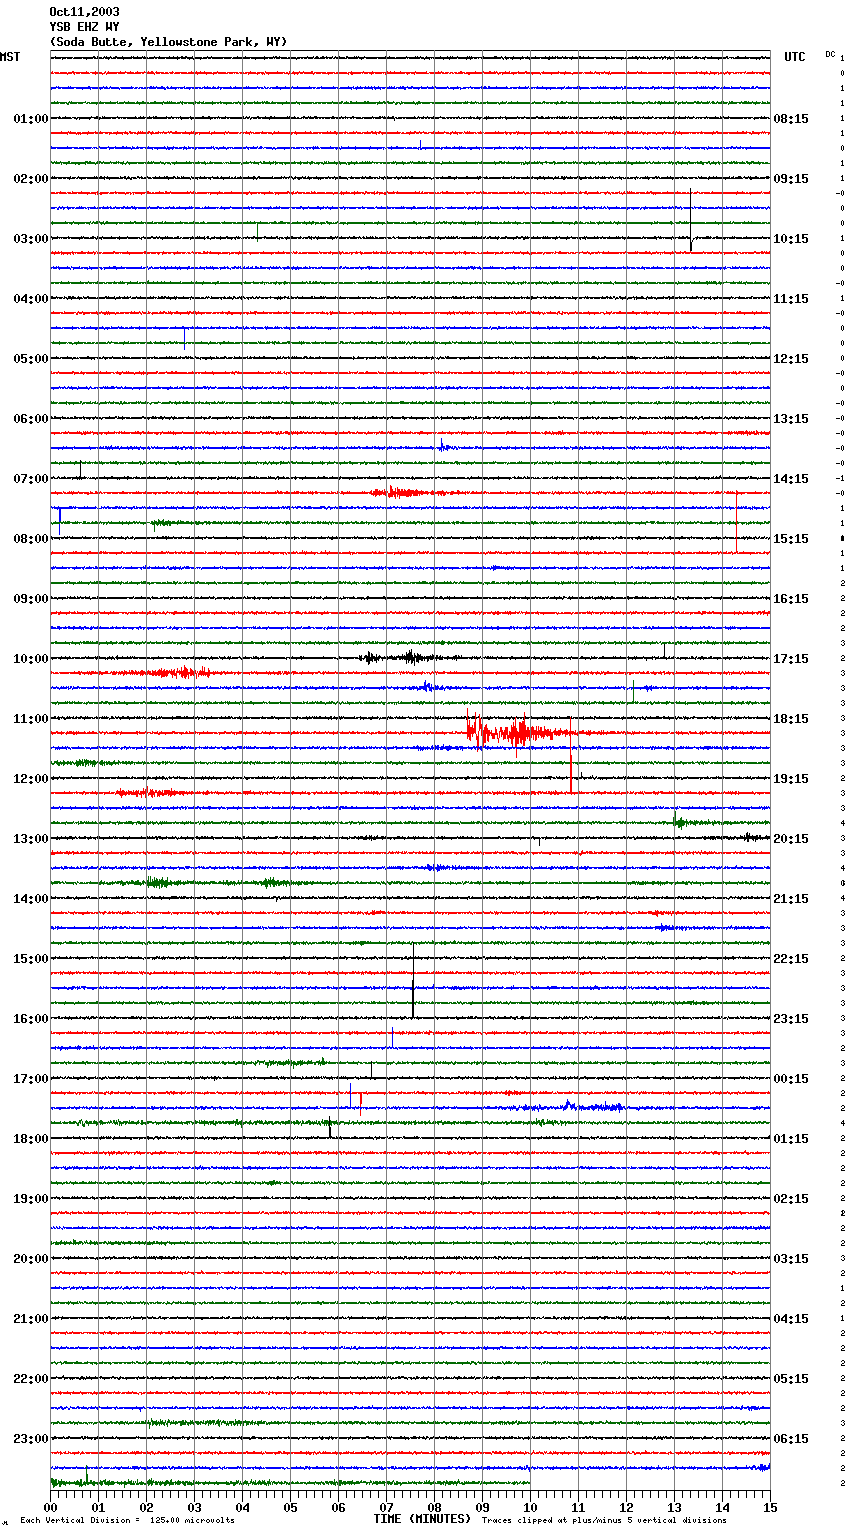This screenshot has width=850, height=1534.
Task: Click '(Soda Butte, Yellowstone Park, WY)' title
Action: [x=168, y=42]
